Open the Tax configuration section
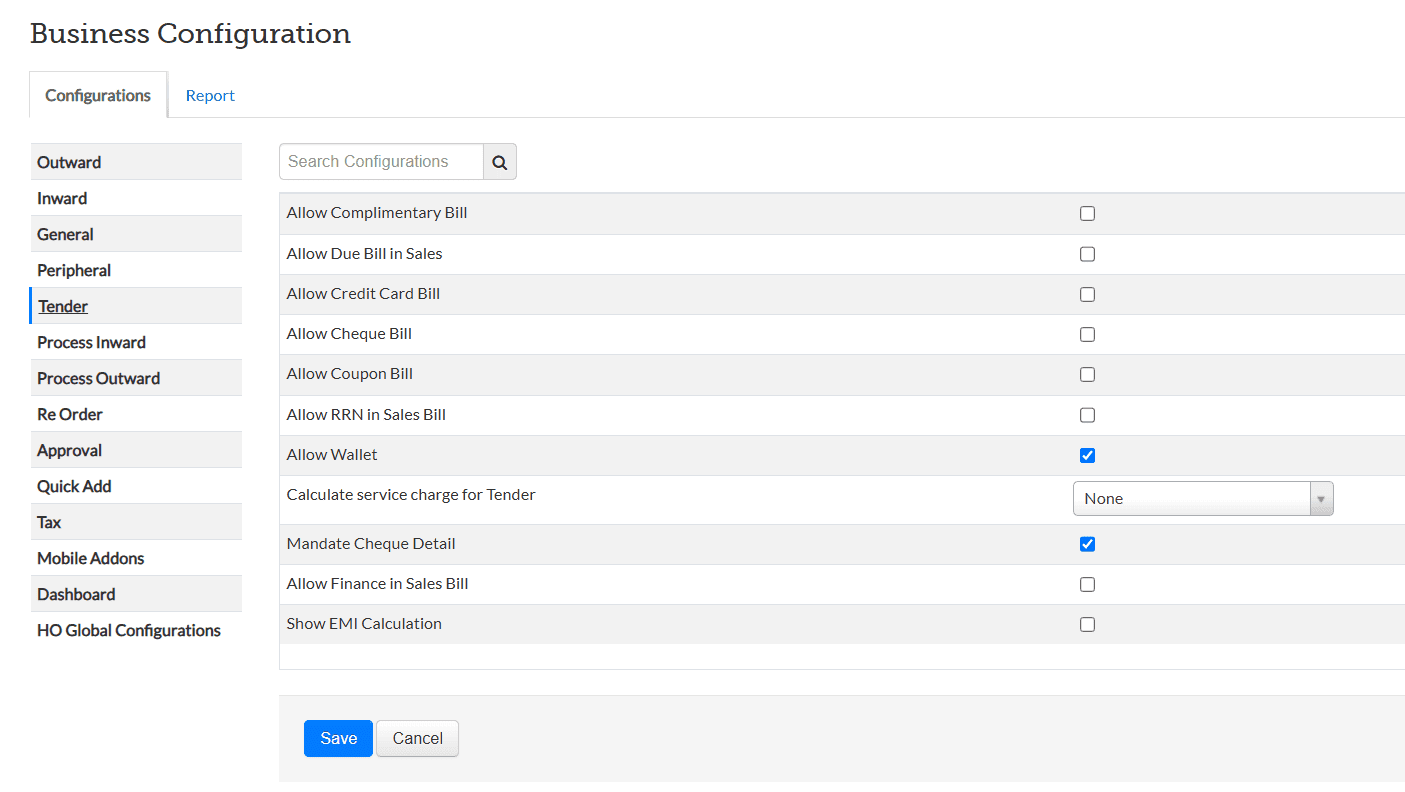The height and width of the screenshot is (792, 1405). pyautogui.click(x=49, y=522)
